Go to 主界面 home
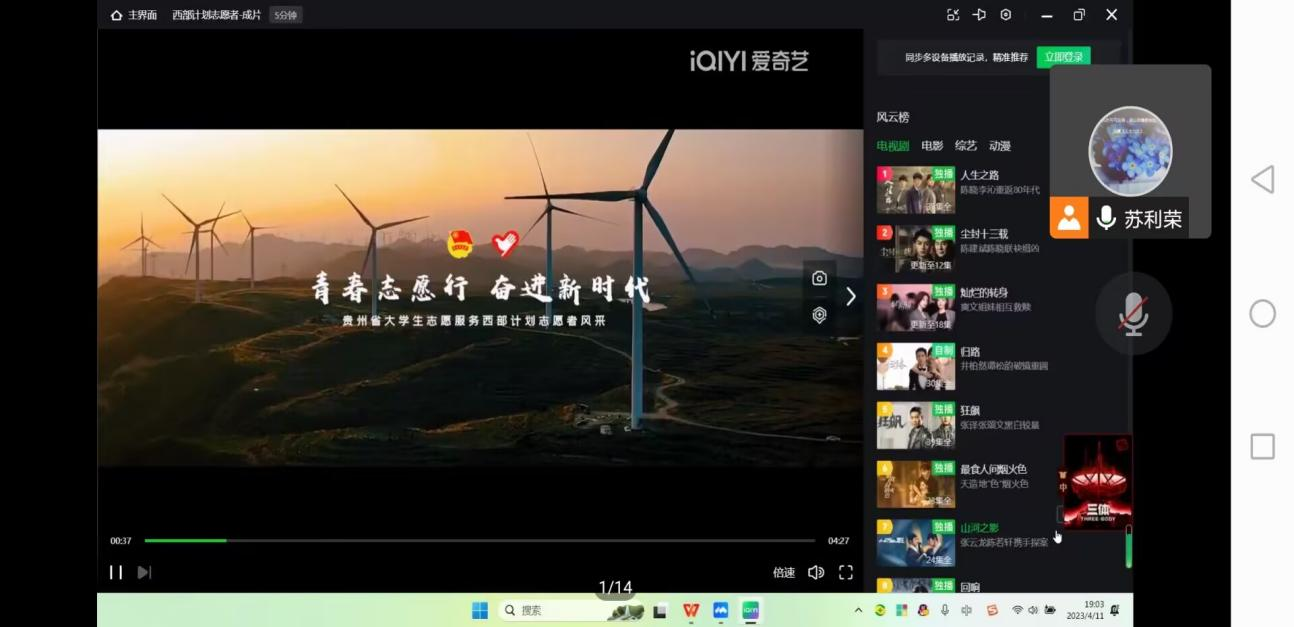The width and height of the screenshot is (1294, 627). click(x=134, y=15)
